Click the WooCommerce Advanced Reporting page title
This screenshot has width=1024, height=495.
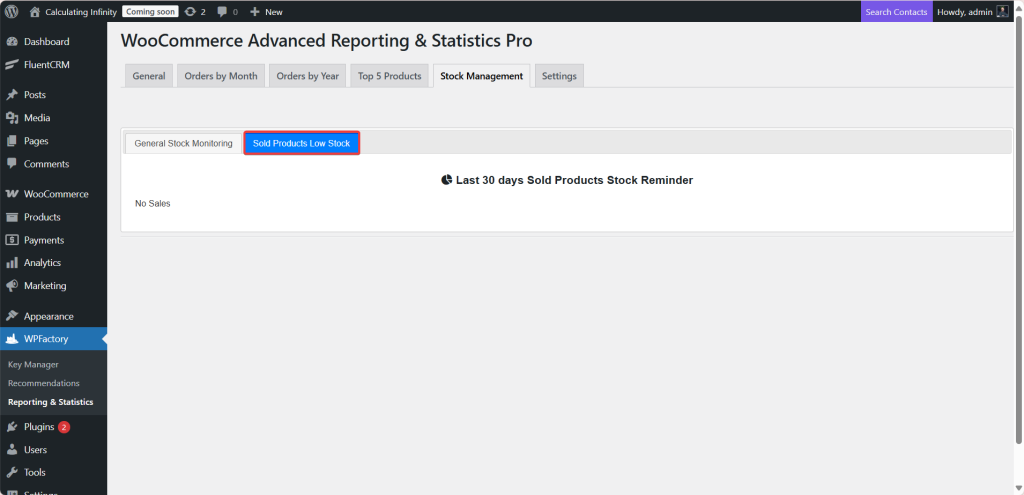point(327,40)
